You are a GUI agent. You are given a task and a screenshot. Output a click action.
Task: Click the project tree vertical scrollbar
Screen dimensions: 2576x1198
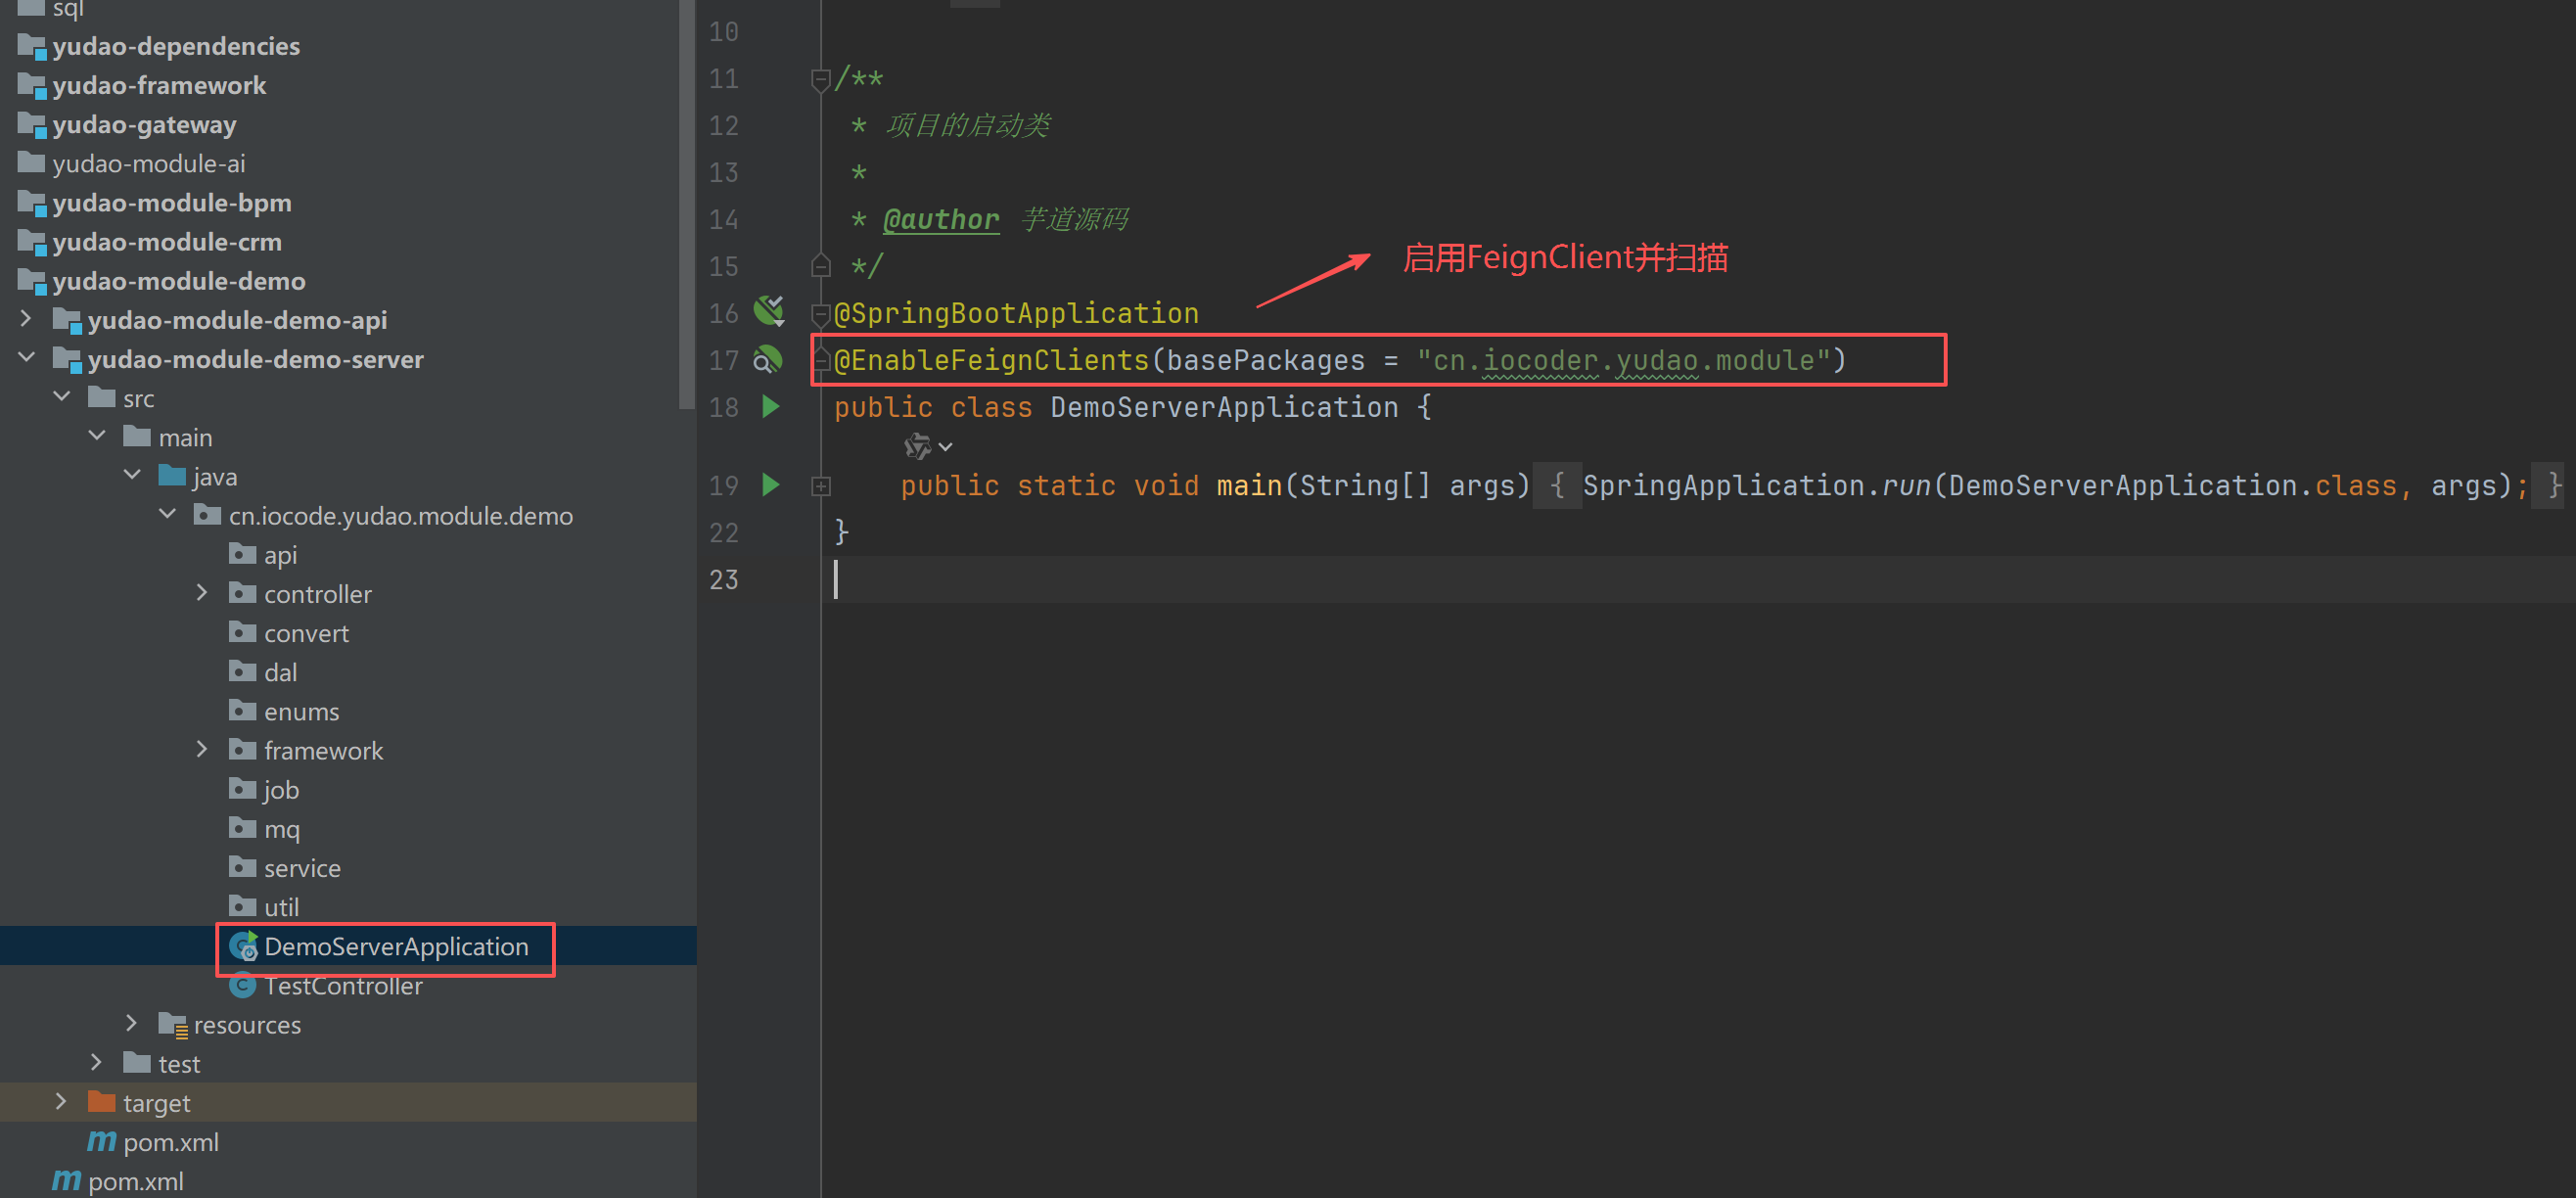click(x=686, y=200)
